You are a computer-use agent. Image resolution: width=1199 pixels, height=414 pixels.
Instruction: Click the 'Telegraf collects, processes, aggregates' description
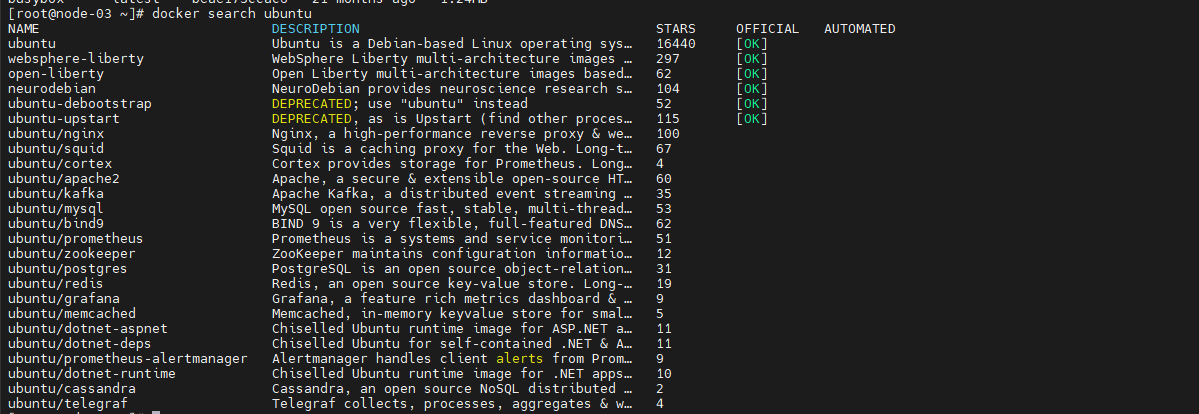point(452,403)
